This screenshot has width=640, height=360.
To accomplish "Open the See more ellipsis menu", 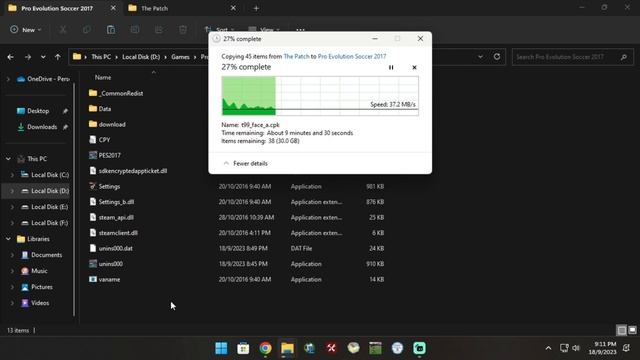I will (x=300, y=29).
